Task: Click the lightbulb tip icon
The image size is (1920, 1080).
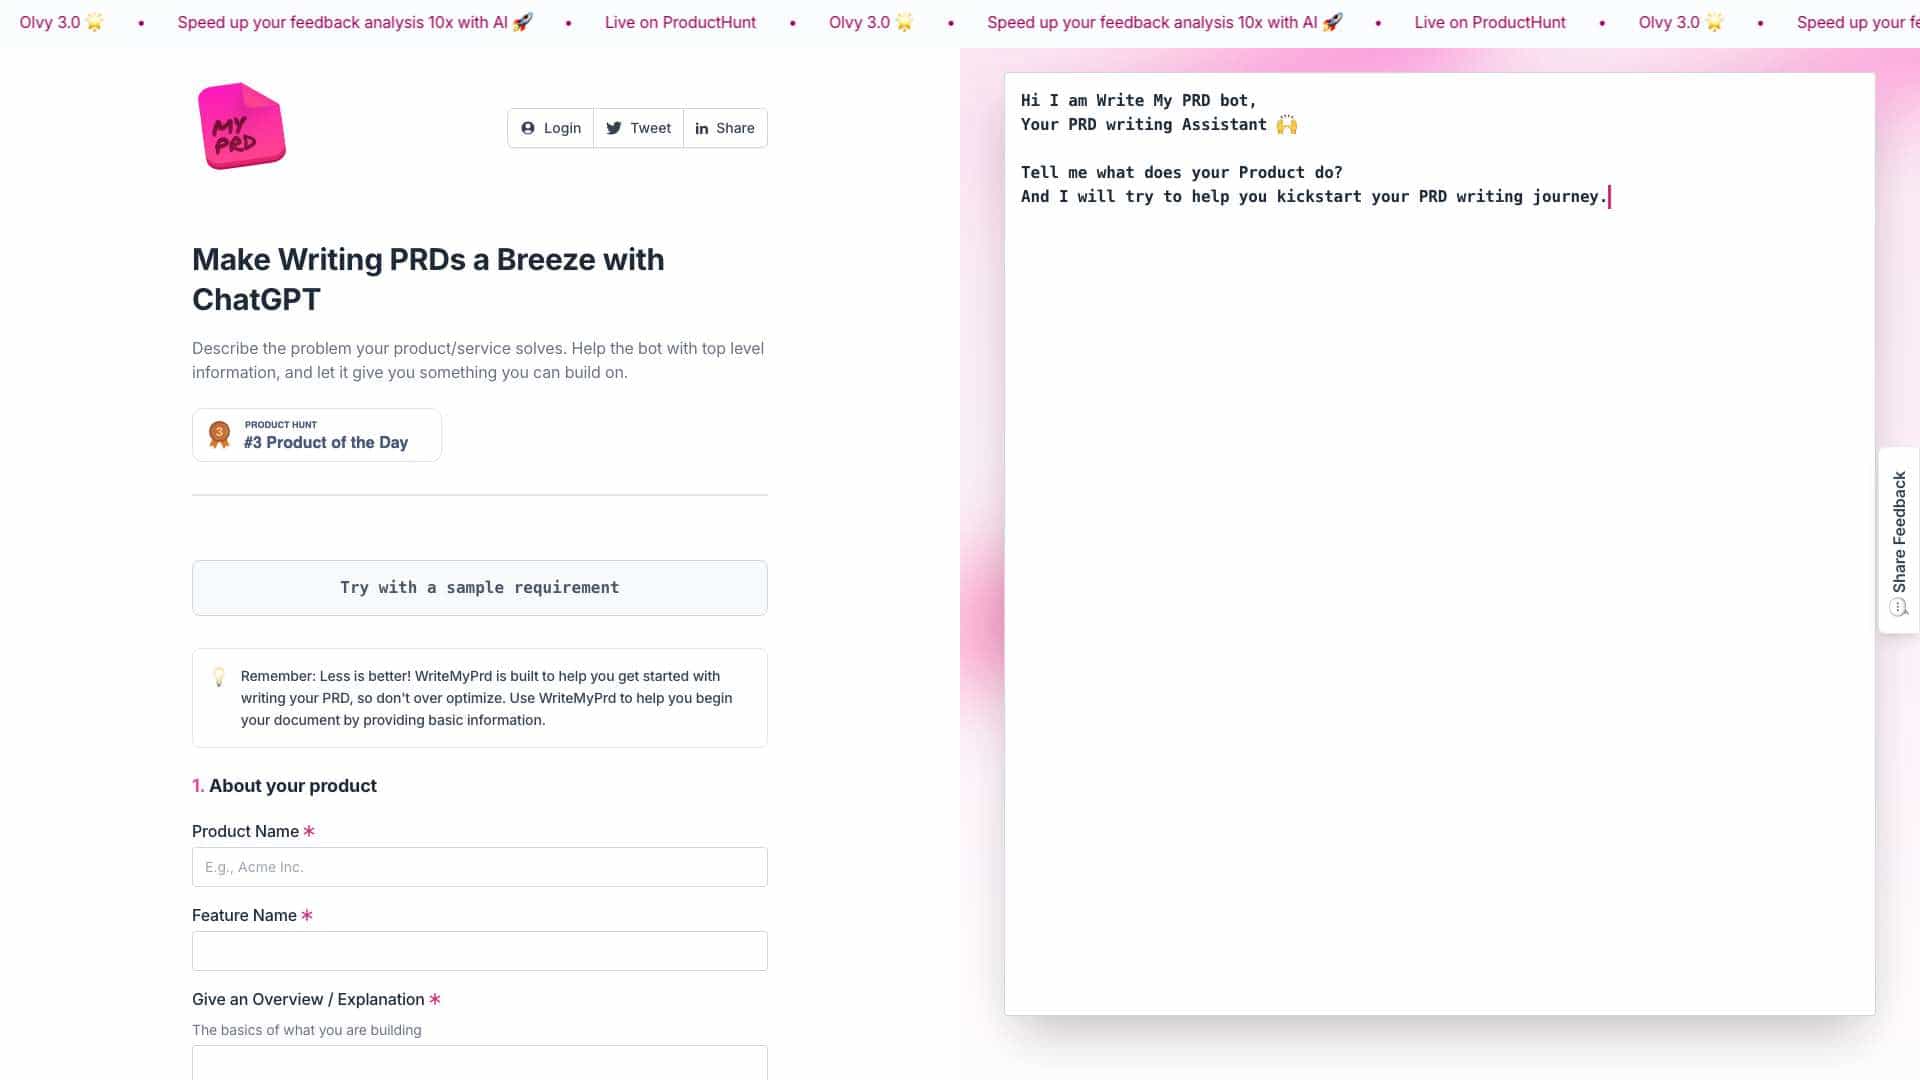Action: 219,677
